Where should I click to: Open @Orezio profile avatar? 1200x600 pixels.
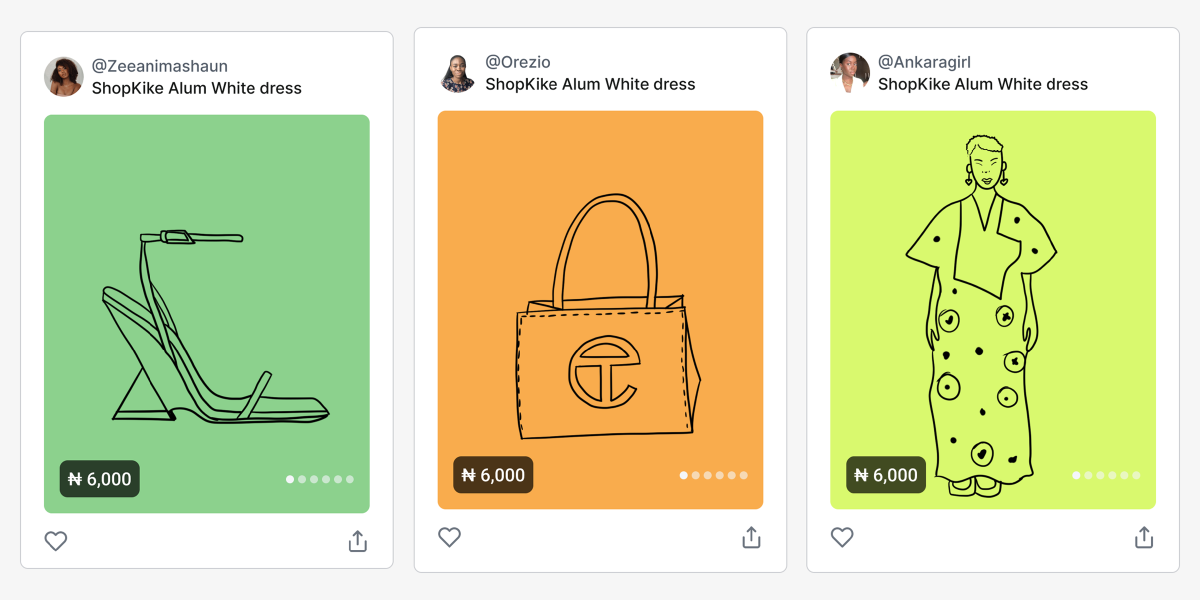458,73
